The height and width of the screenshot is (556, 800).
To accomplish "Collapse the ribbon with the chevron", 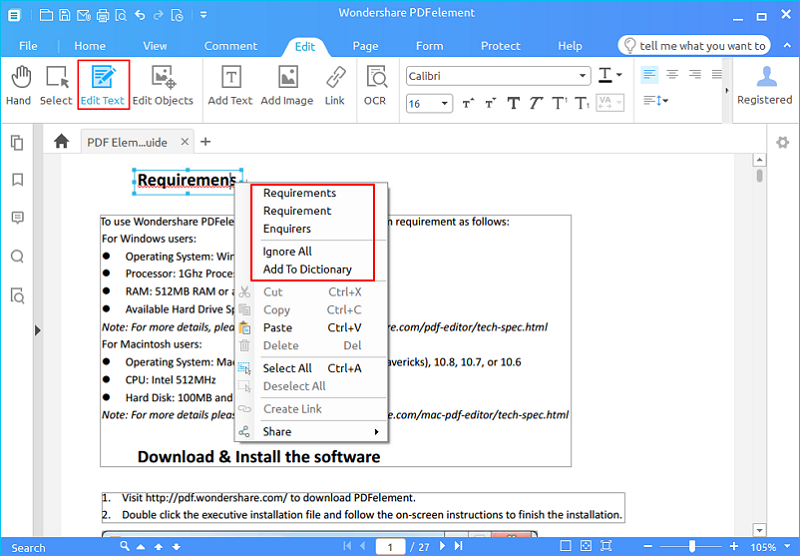I will (788, 46).
